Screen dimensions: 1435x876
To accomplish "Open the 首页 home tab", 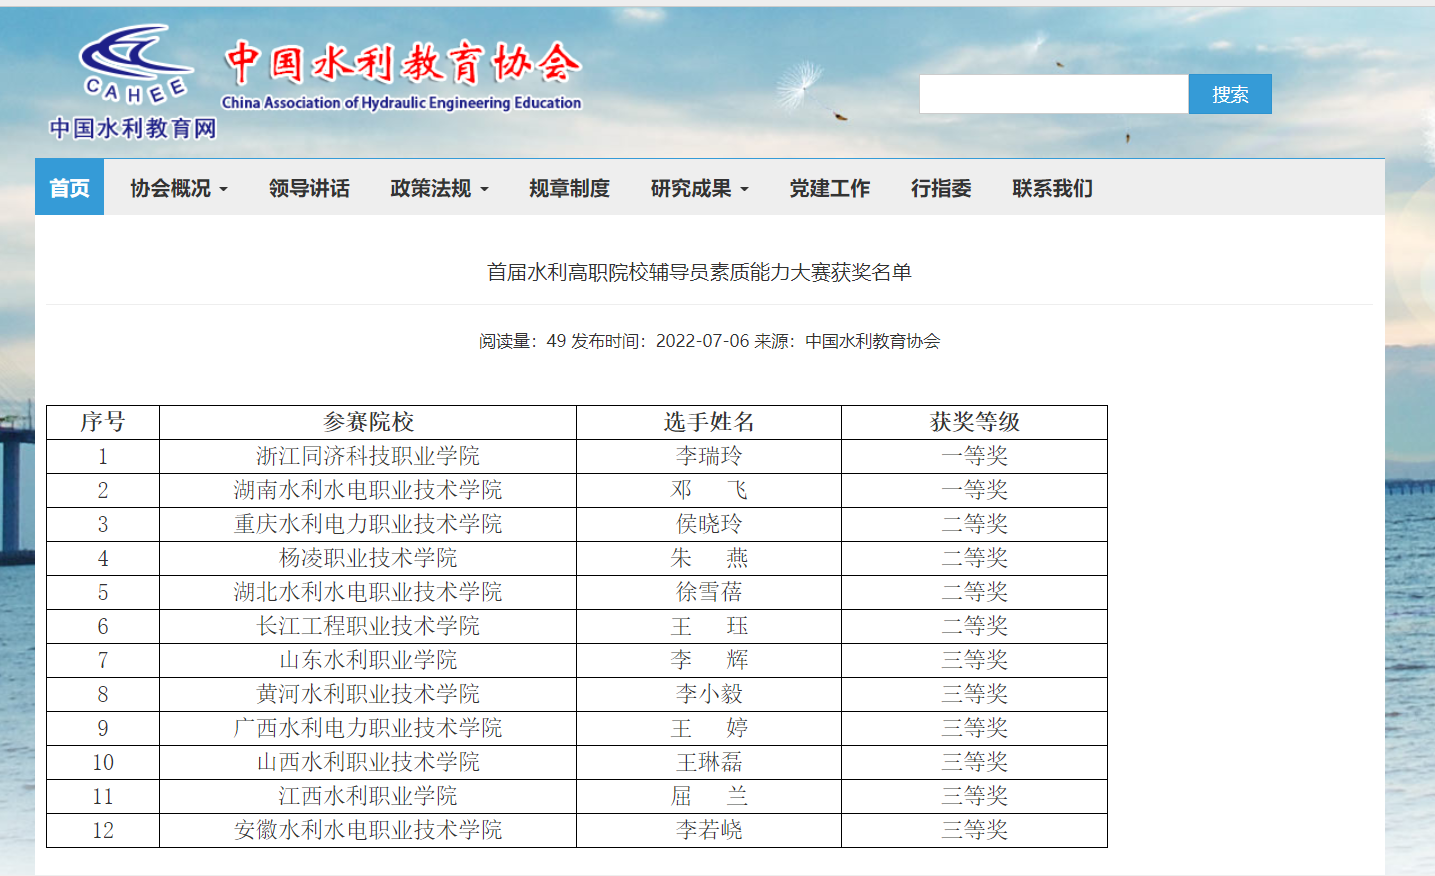I will pyautogui.click(x=69, y=188).
